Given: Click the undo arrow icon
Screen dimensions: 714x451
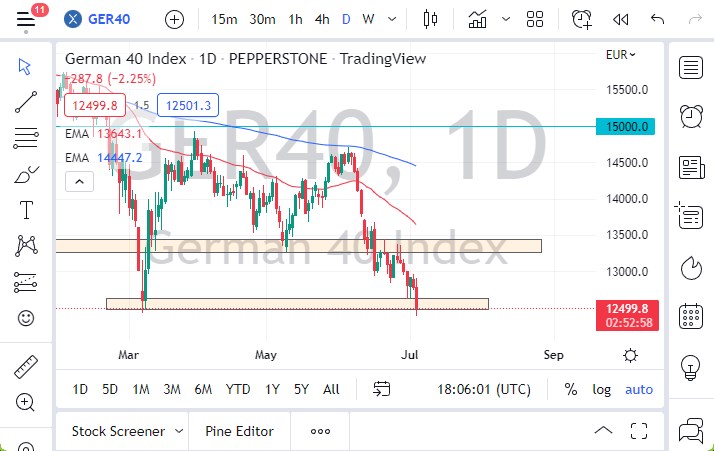Looking at the screenshot, I should (x=657, y=19).
